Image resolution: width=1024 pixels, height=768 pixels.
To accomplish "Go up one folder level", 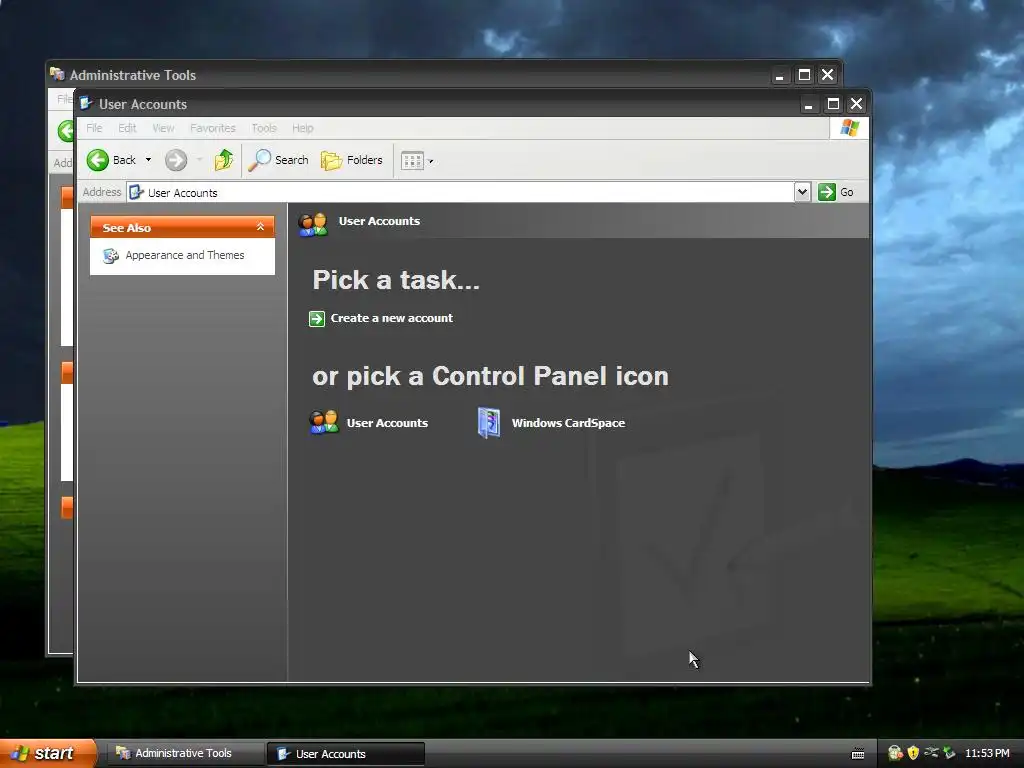I will click(224, 160).
